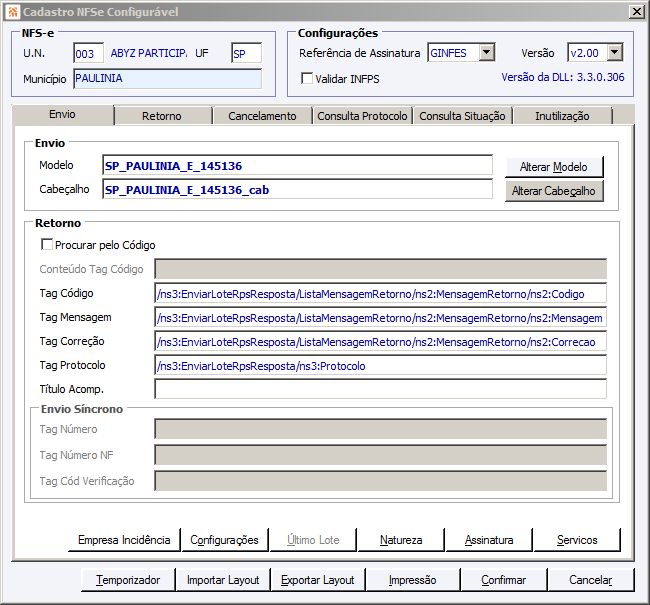Focus the U.N. field containing 003
Screen dimensions: 650x605
point(88,53)
